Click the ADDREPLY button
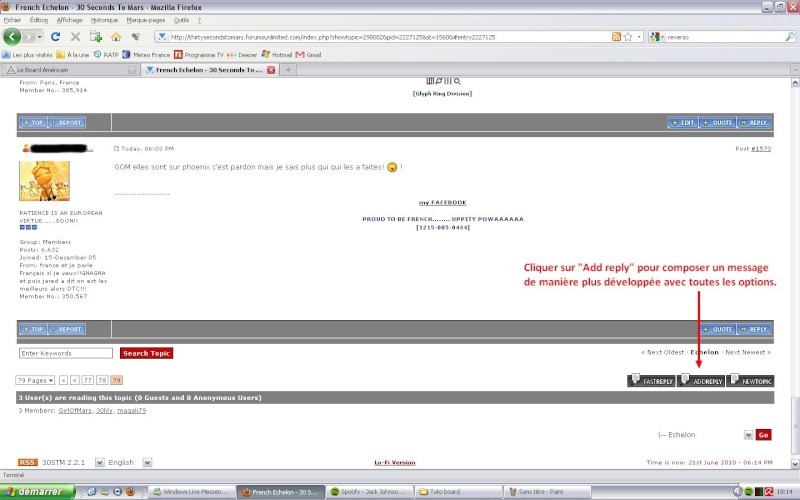Viewport: 800px width, 500px height. [701, 381]
